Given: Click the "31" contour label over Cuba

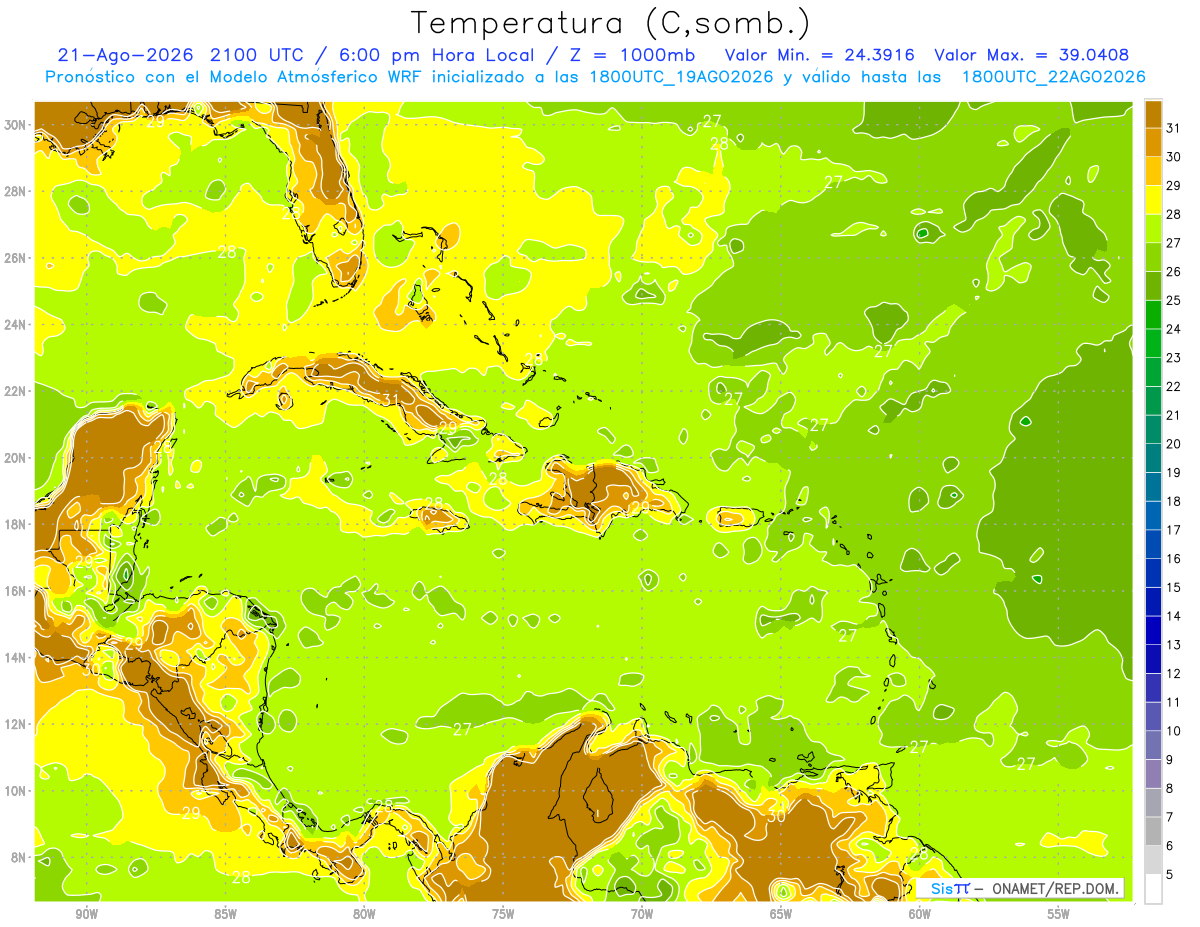Looking at the screenshot, I should click(391, 400).
